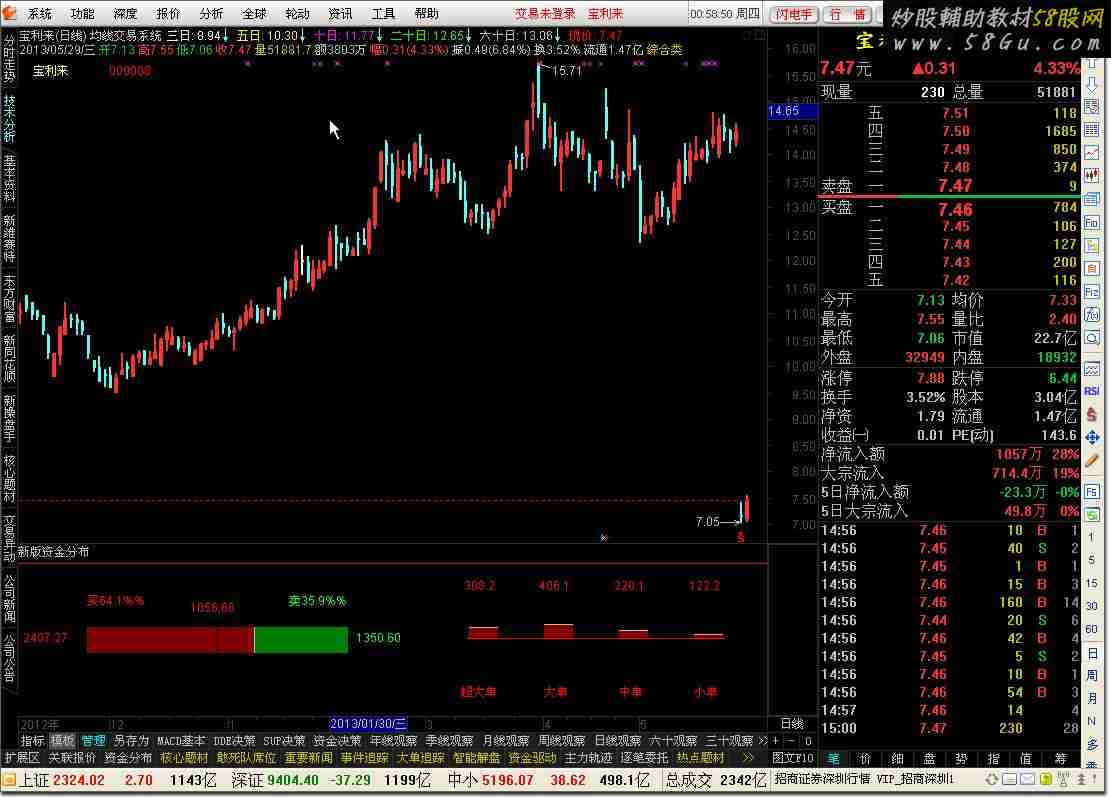The height and width of the screenshot is (799, 1111).
Task: Open the 技术分析 left sidebar tab
Action: [9, 118]
